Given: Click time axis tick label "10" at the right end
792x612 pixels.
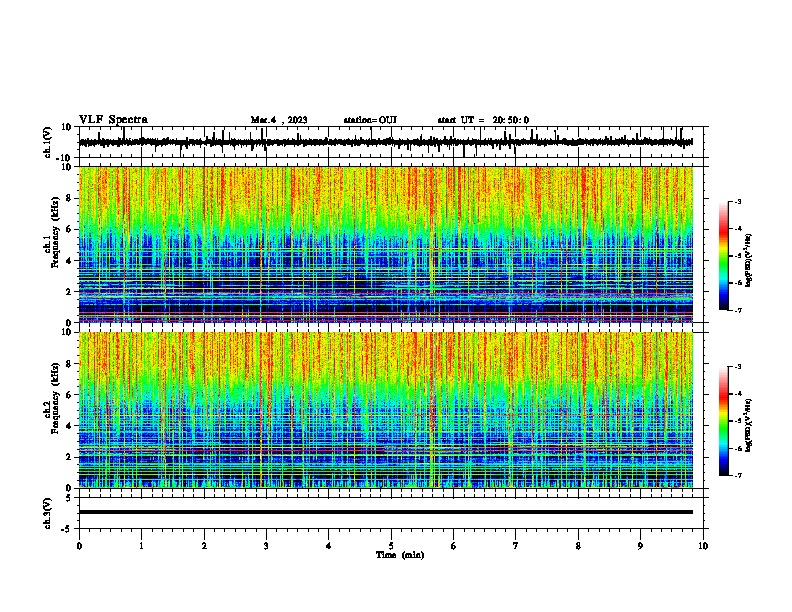Looking at the screenshot, I should (x=703, y=546).
